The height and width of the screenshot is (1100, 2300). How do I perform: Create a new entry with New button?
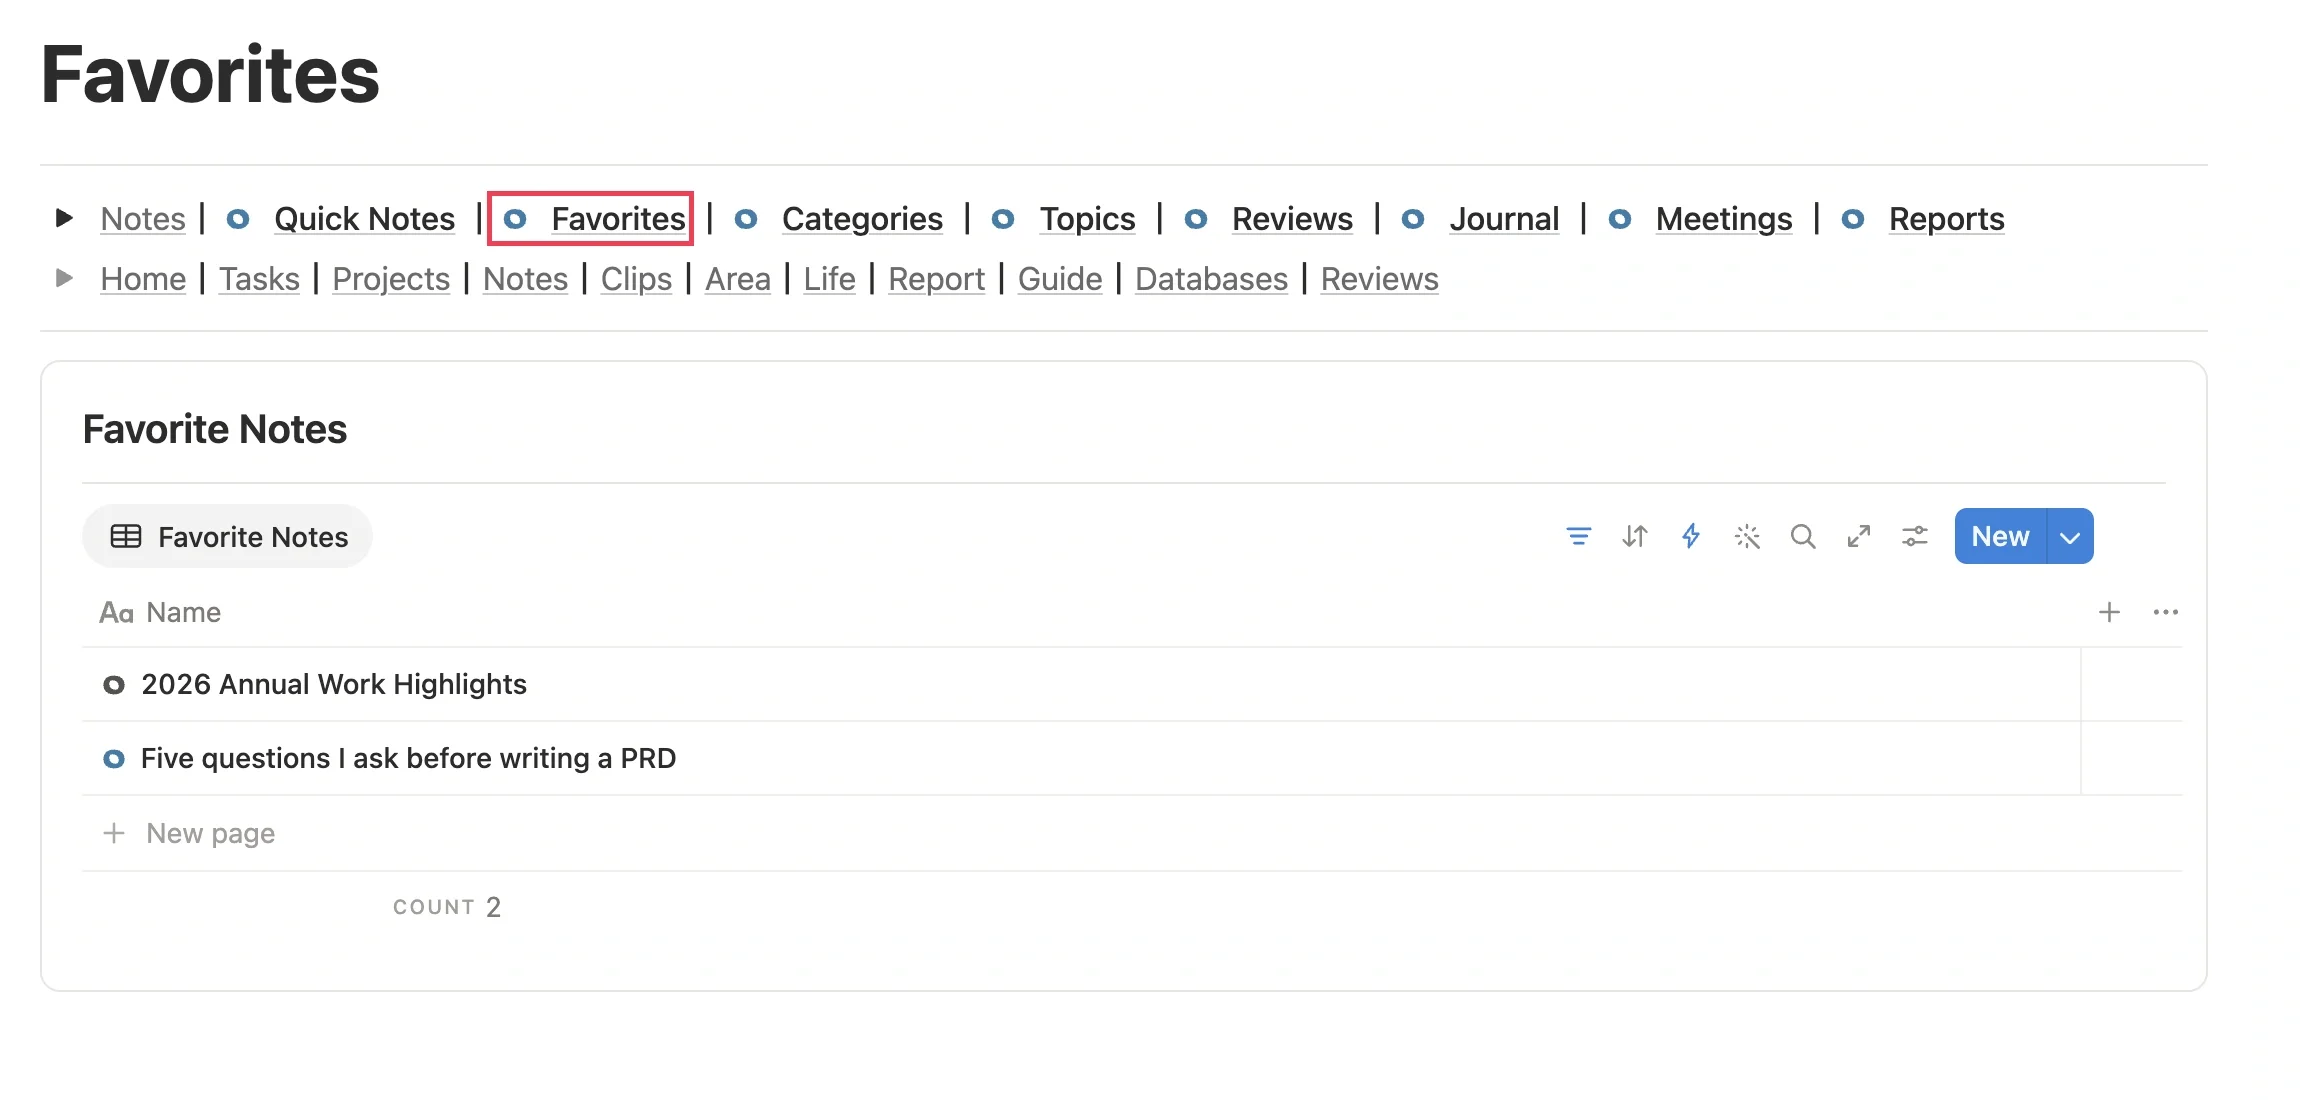[2000, 537]
